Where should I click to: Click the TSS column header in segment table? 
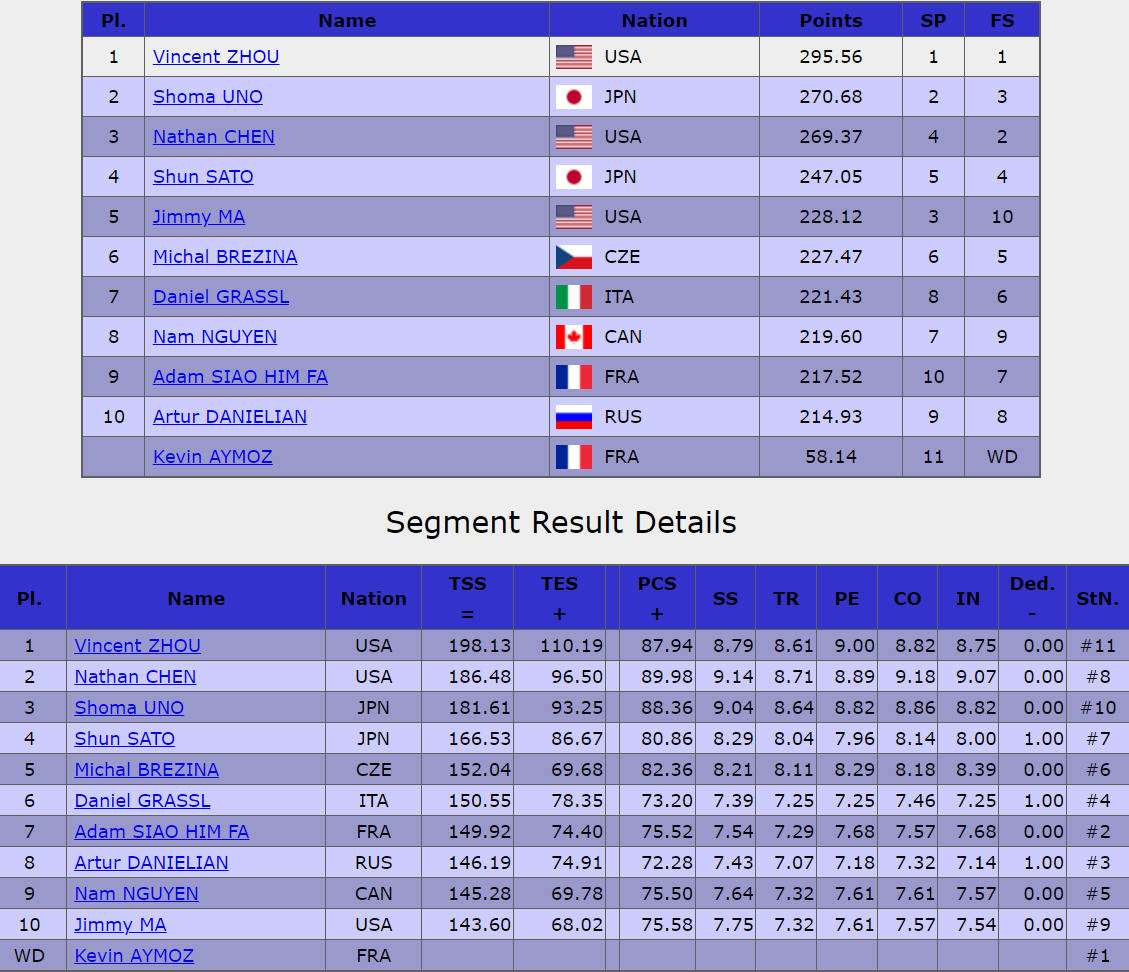(468, 598)
